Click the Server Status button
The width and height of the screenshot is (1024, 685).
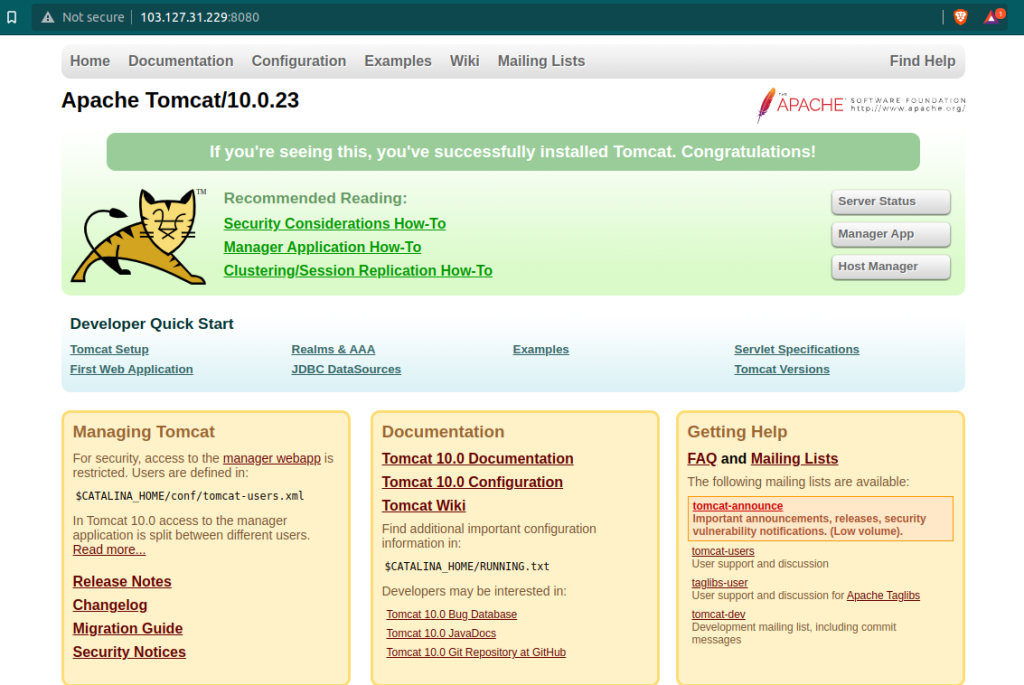click(891, 202)
